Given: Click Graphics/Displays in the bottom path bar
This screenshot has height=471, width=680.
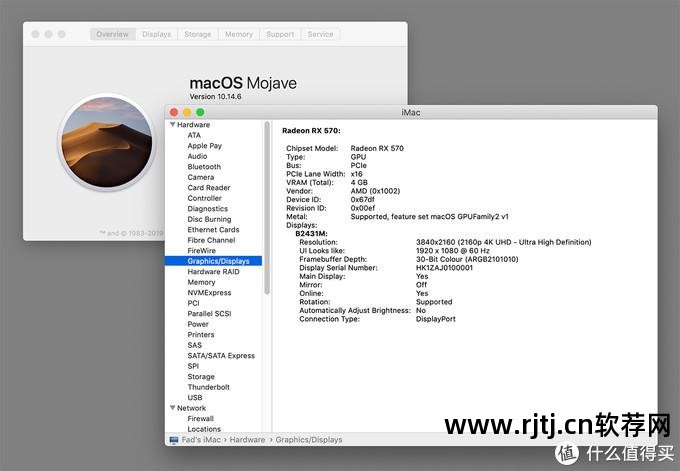Looking at the screenshot, I should click(x=309, y=440).
